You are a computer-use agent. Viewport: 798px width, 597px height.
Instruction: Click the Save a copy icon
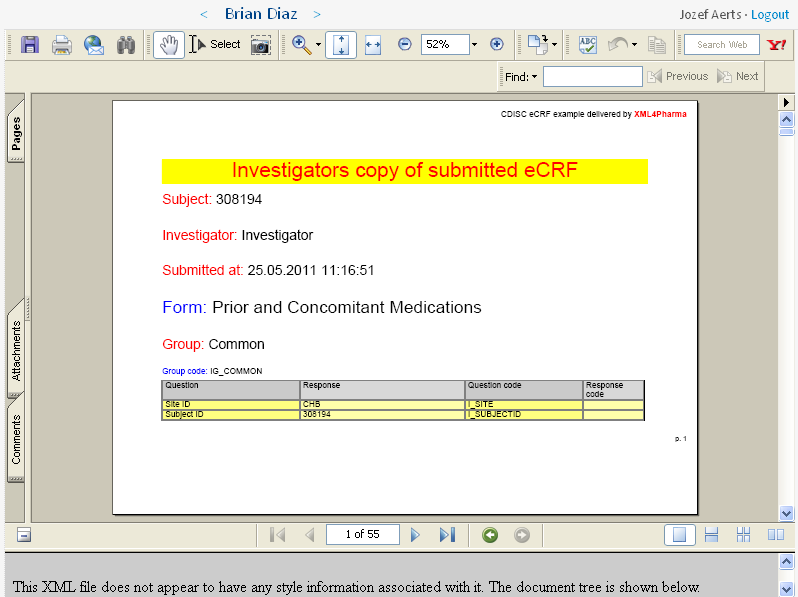pos(30,45)
